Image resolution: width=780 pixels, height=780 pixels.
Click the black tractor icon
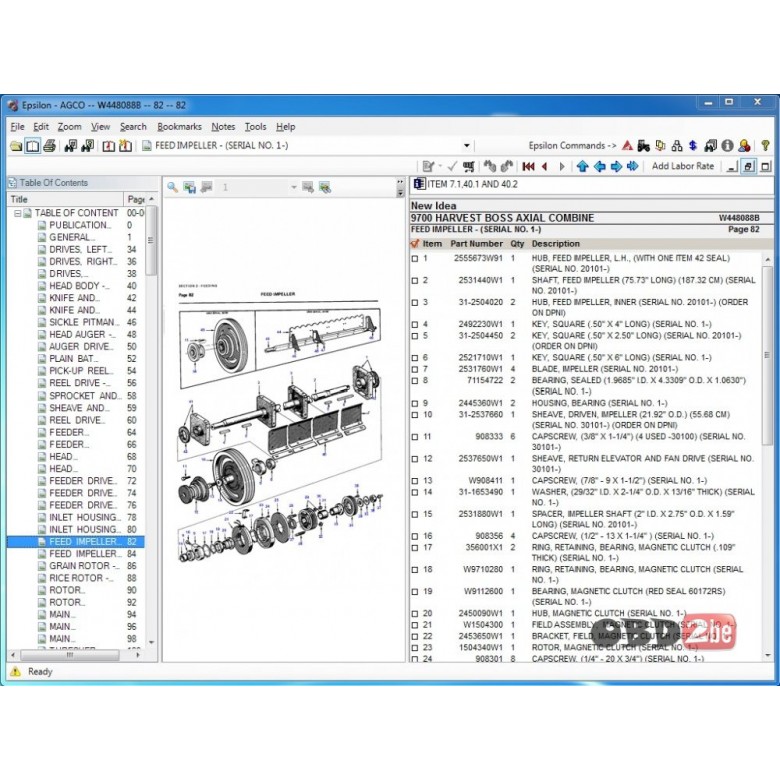point(644,146)
